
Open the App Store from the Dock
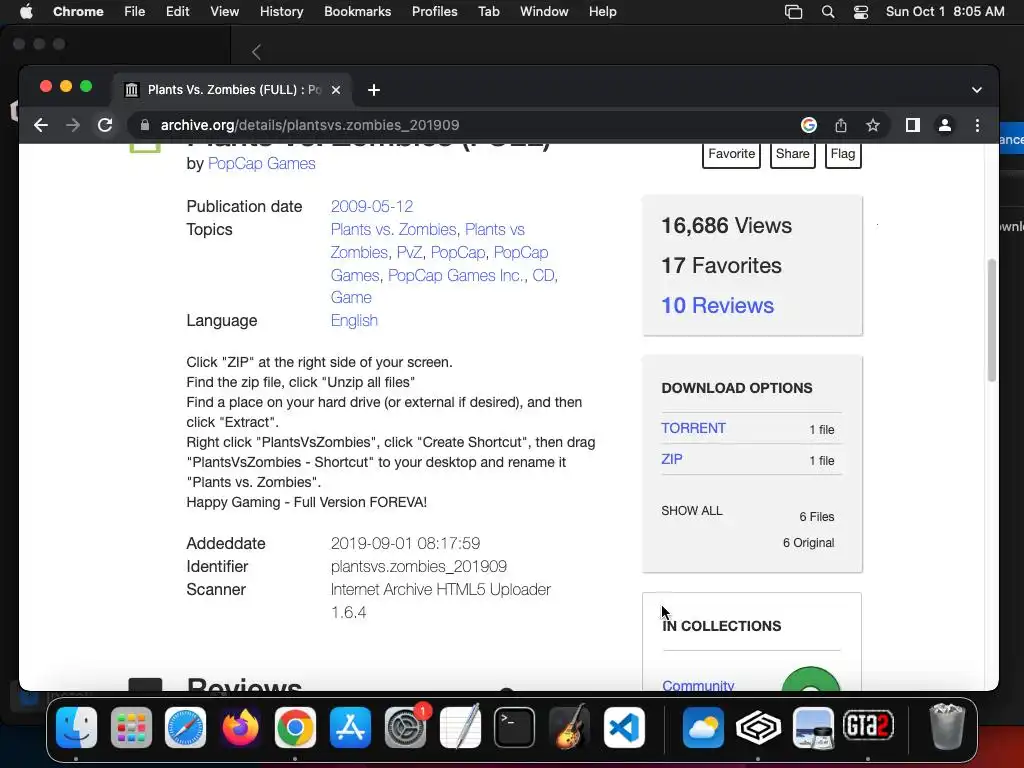coord(350,728)
